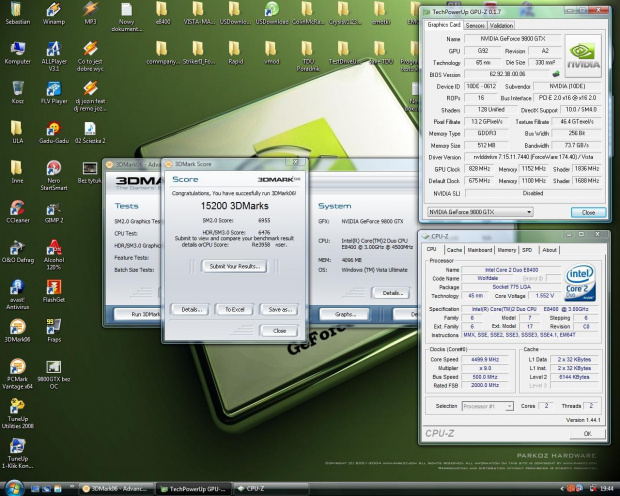Open the About tab in CPU-Z

click(549, 250)
